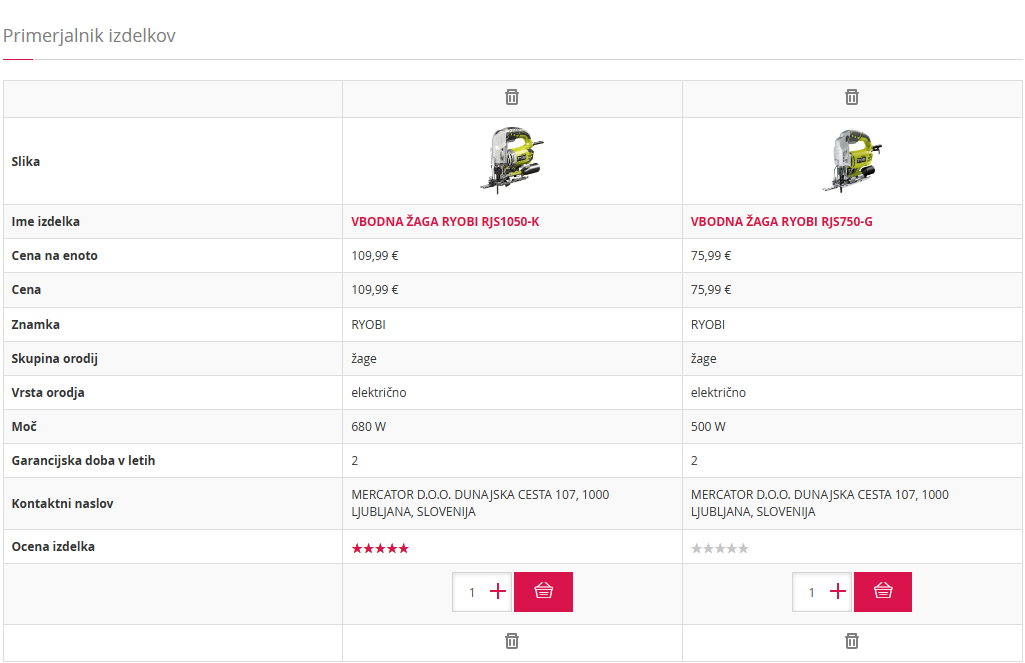Screen dimensions: 1025x663
Task: Click the Mercator contact address for RJS1050-K
Action: point(480,503)
